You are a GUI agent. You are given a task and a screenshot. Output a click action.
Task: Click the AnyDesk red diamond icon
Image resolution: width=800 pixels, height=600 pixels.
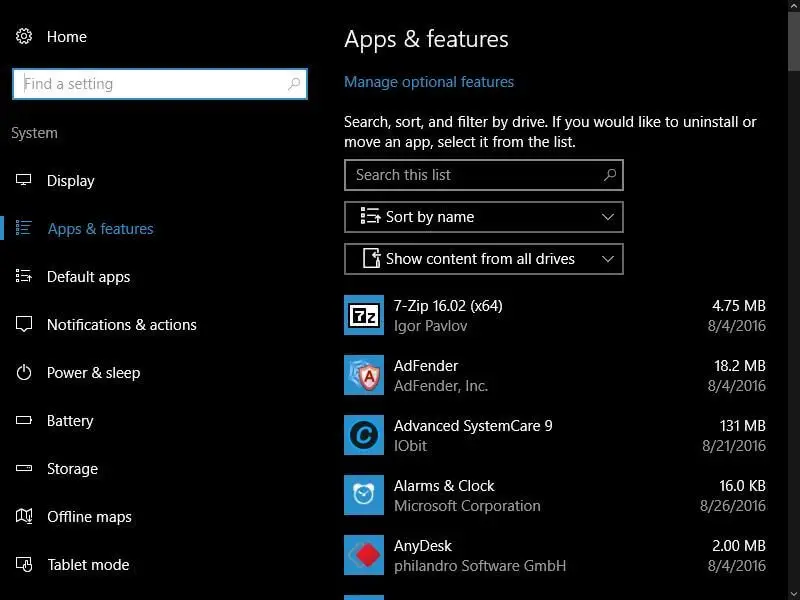click(364, 555)
